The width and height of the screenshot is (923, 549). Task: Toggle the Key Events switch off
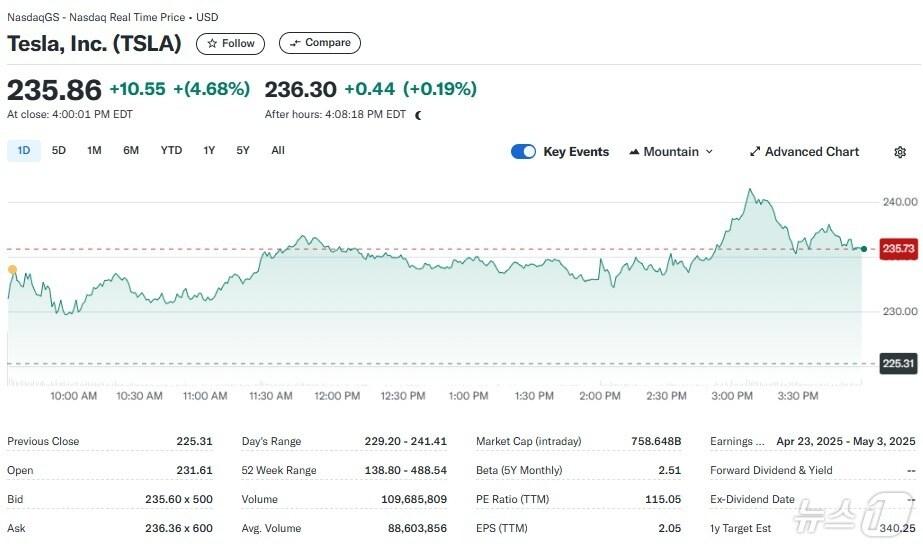pos(523,152)
